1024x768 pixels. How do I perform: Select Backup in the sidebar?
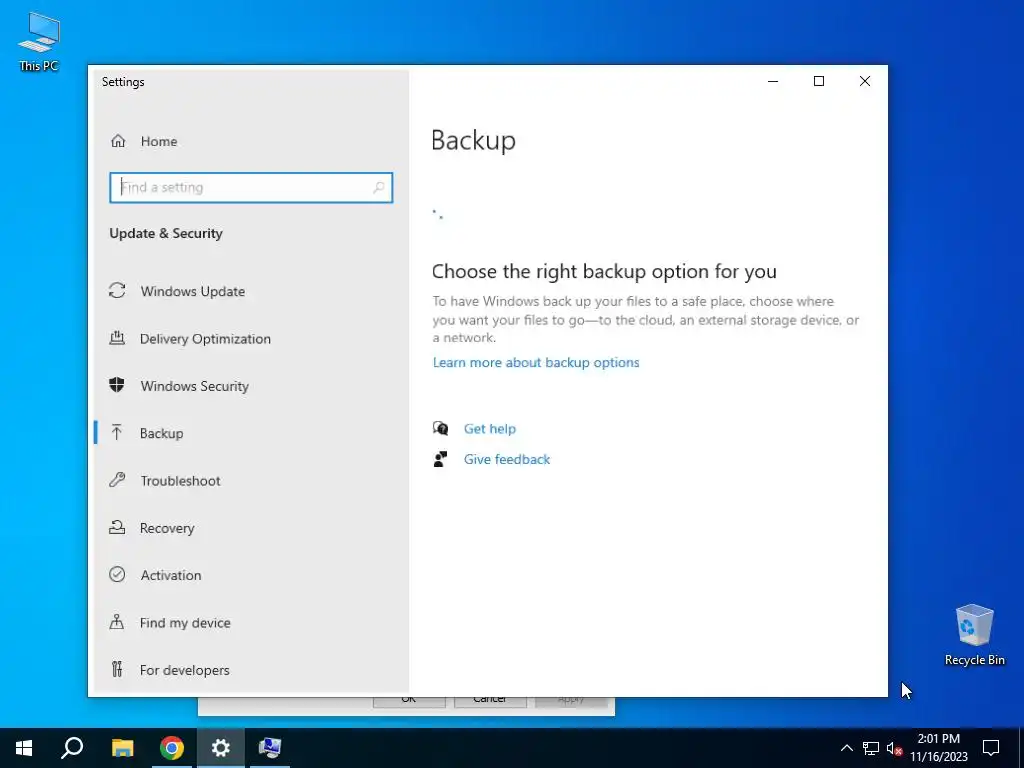[x=161, y=433]
